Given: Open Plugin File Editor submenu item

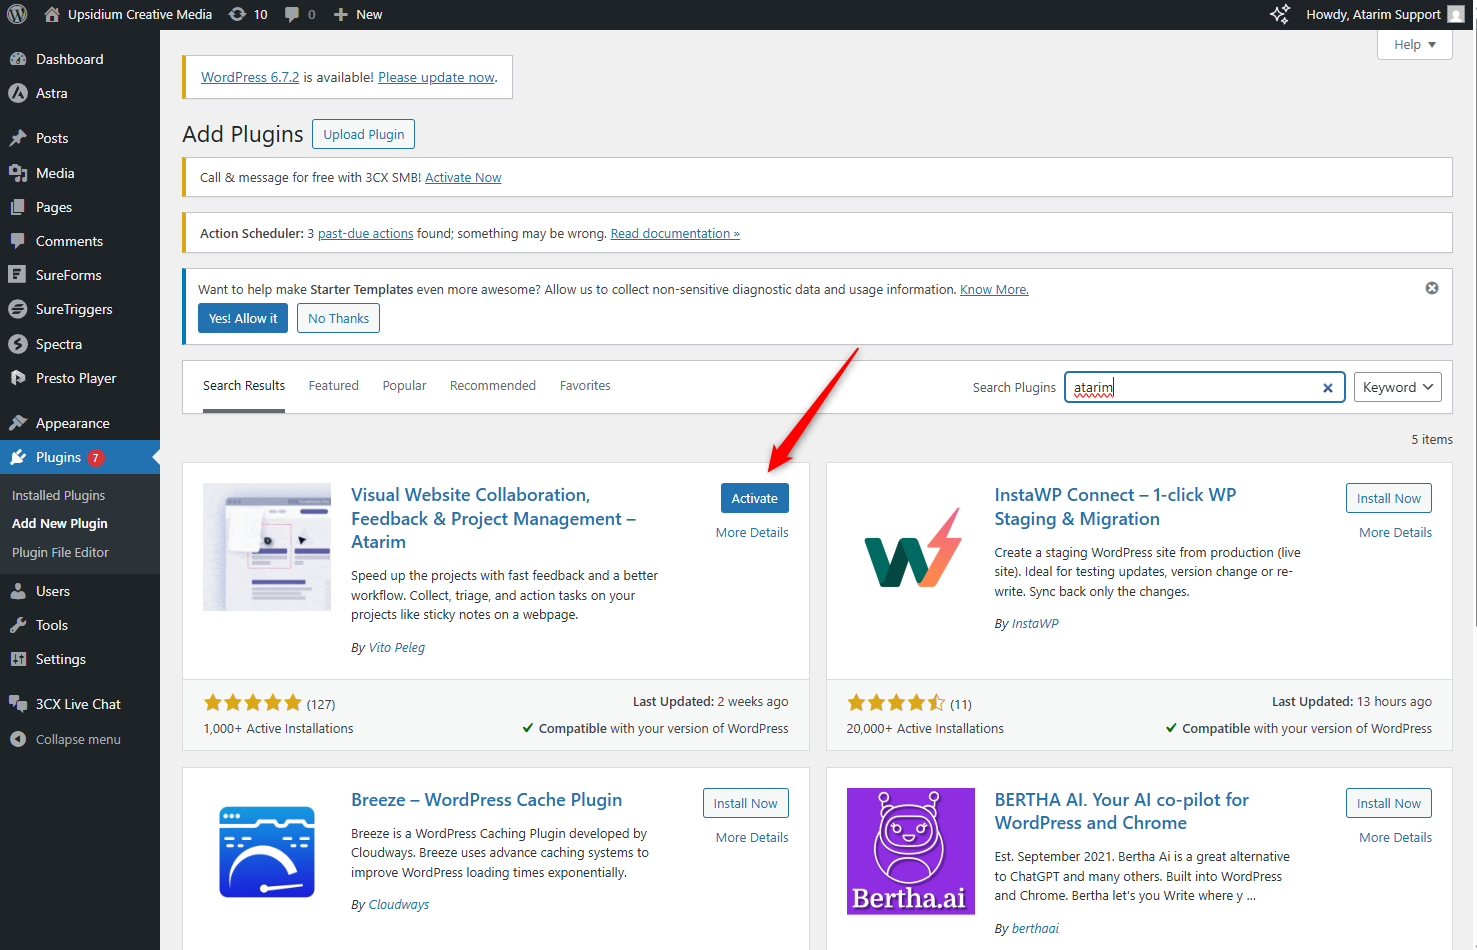Looking at the screenshot, I should (x=60, y=552).
